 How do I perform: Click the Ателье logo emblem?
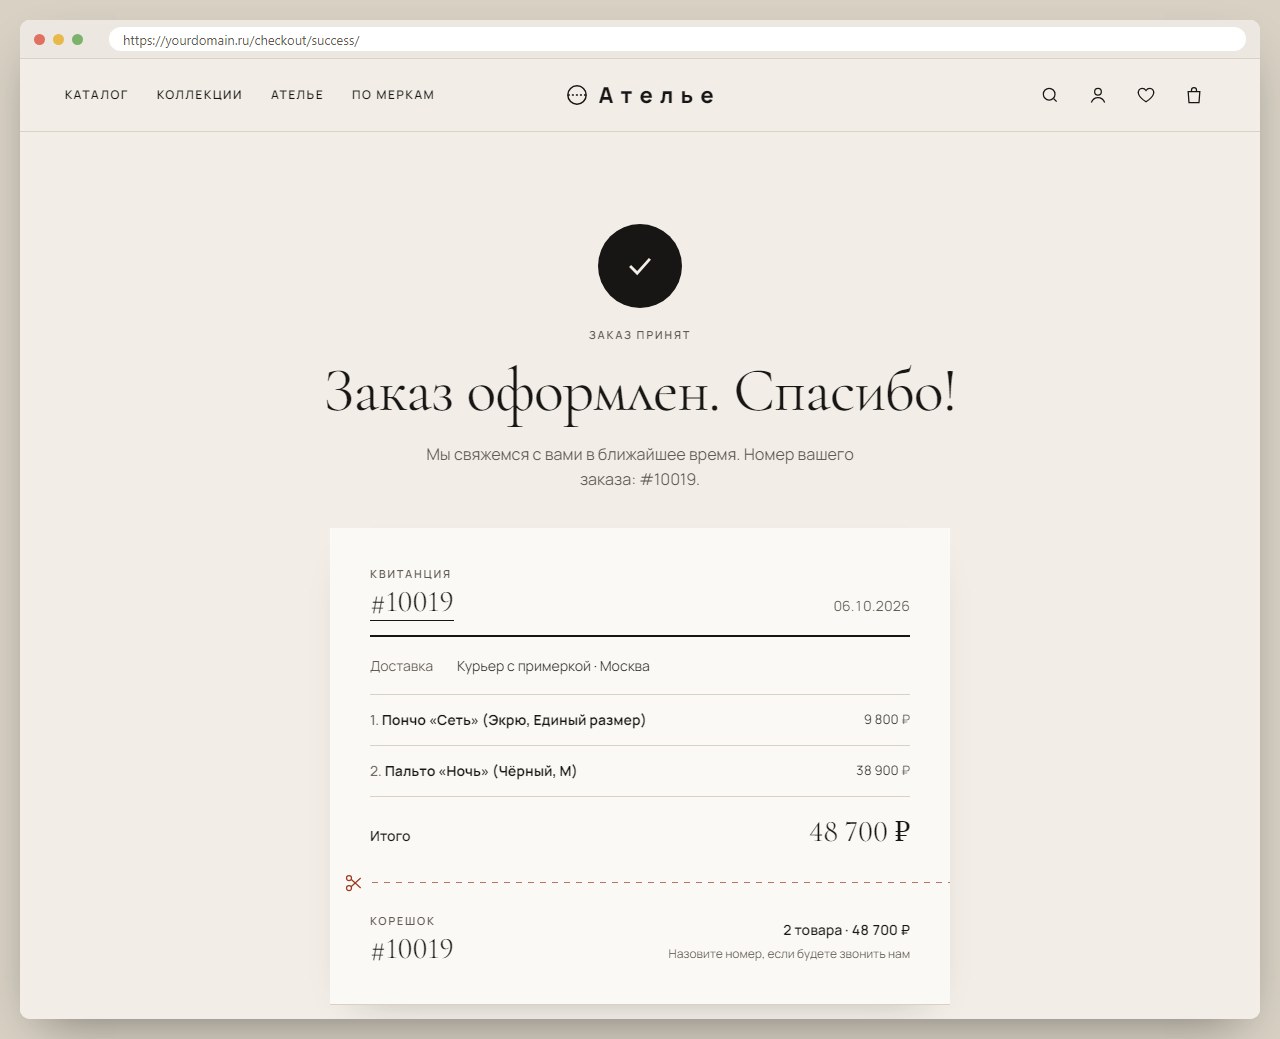[x=577, y=95]
